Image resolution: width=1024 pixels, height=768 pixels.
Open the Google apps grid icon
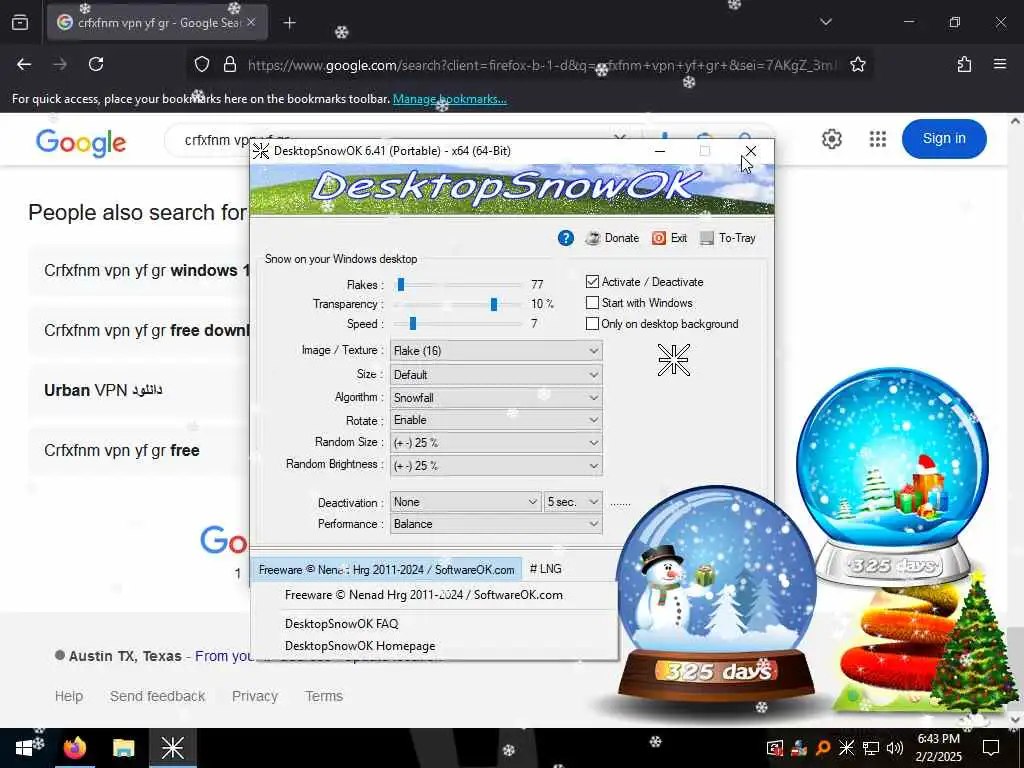(x=878, y=138)
